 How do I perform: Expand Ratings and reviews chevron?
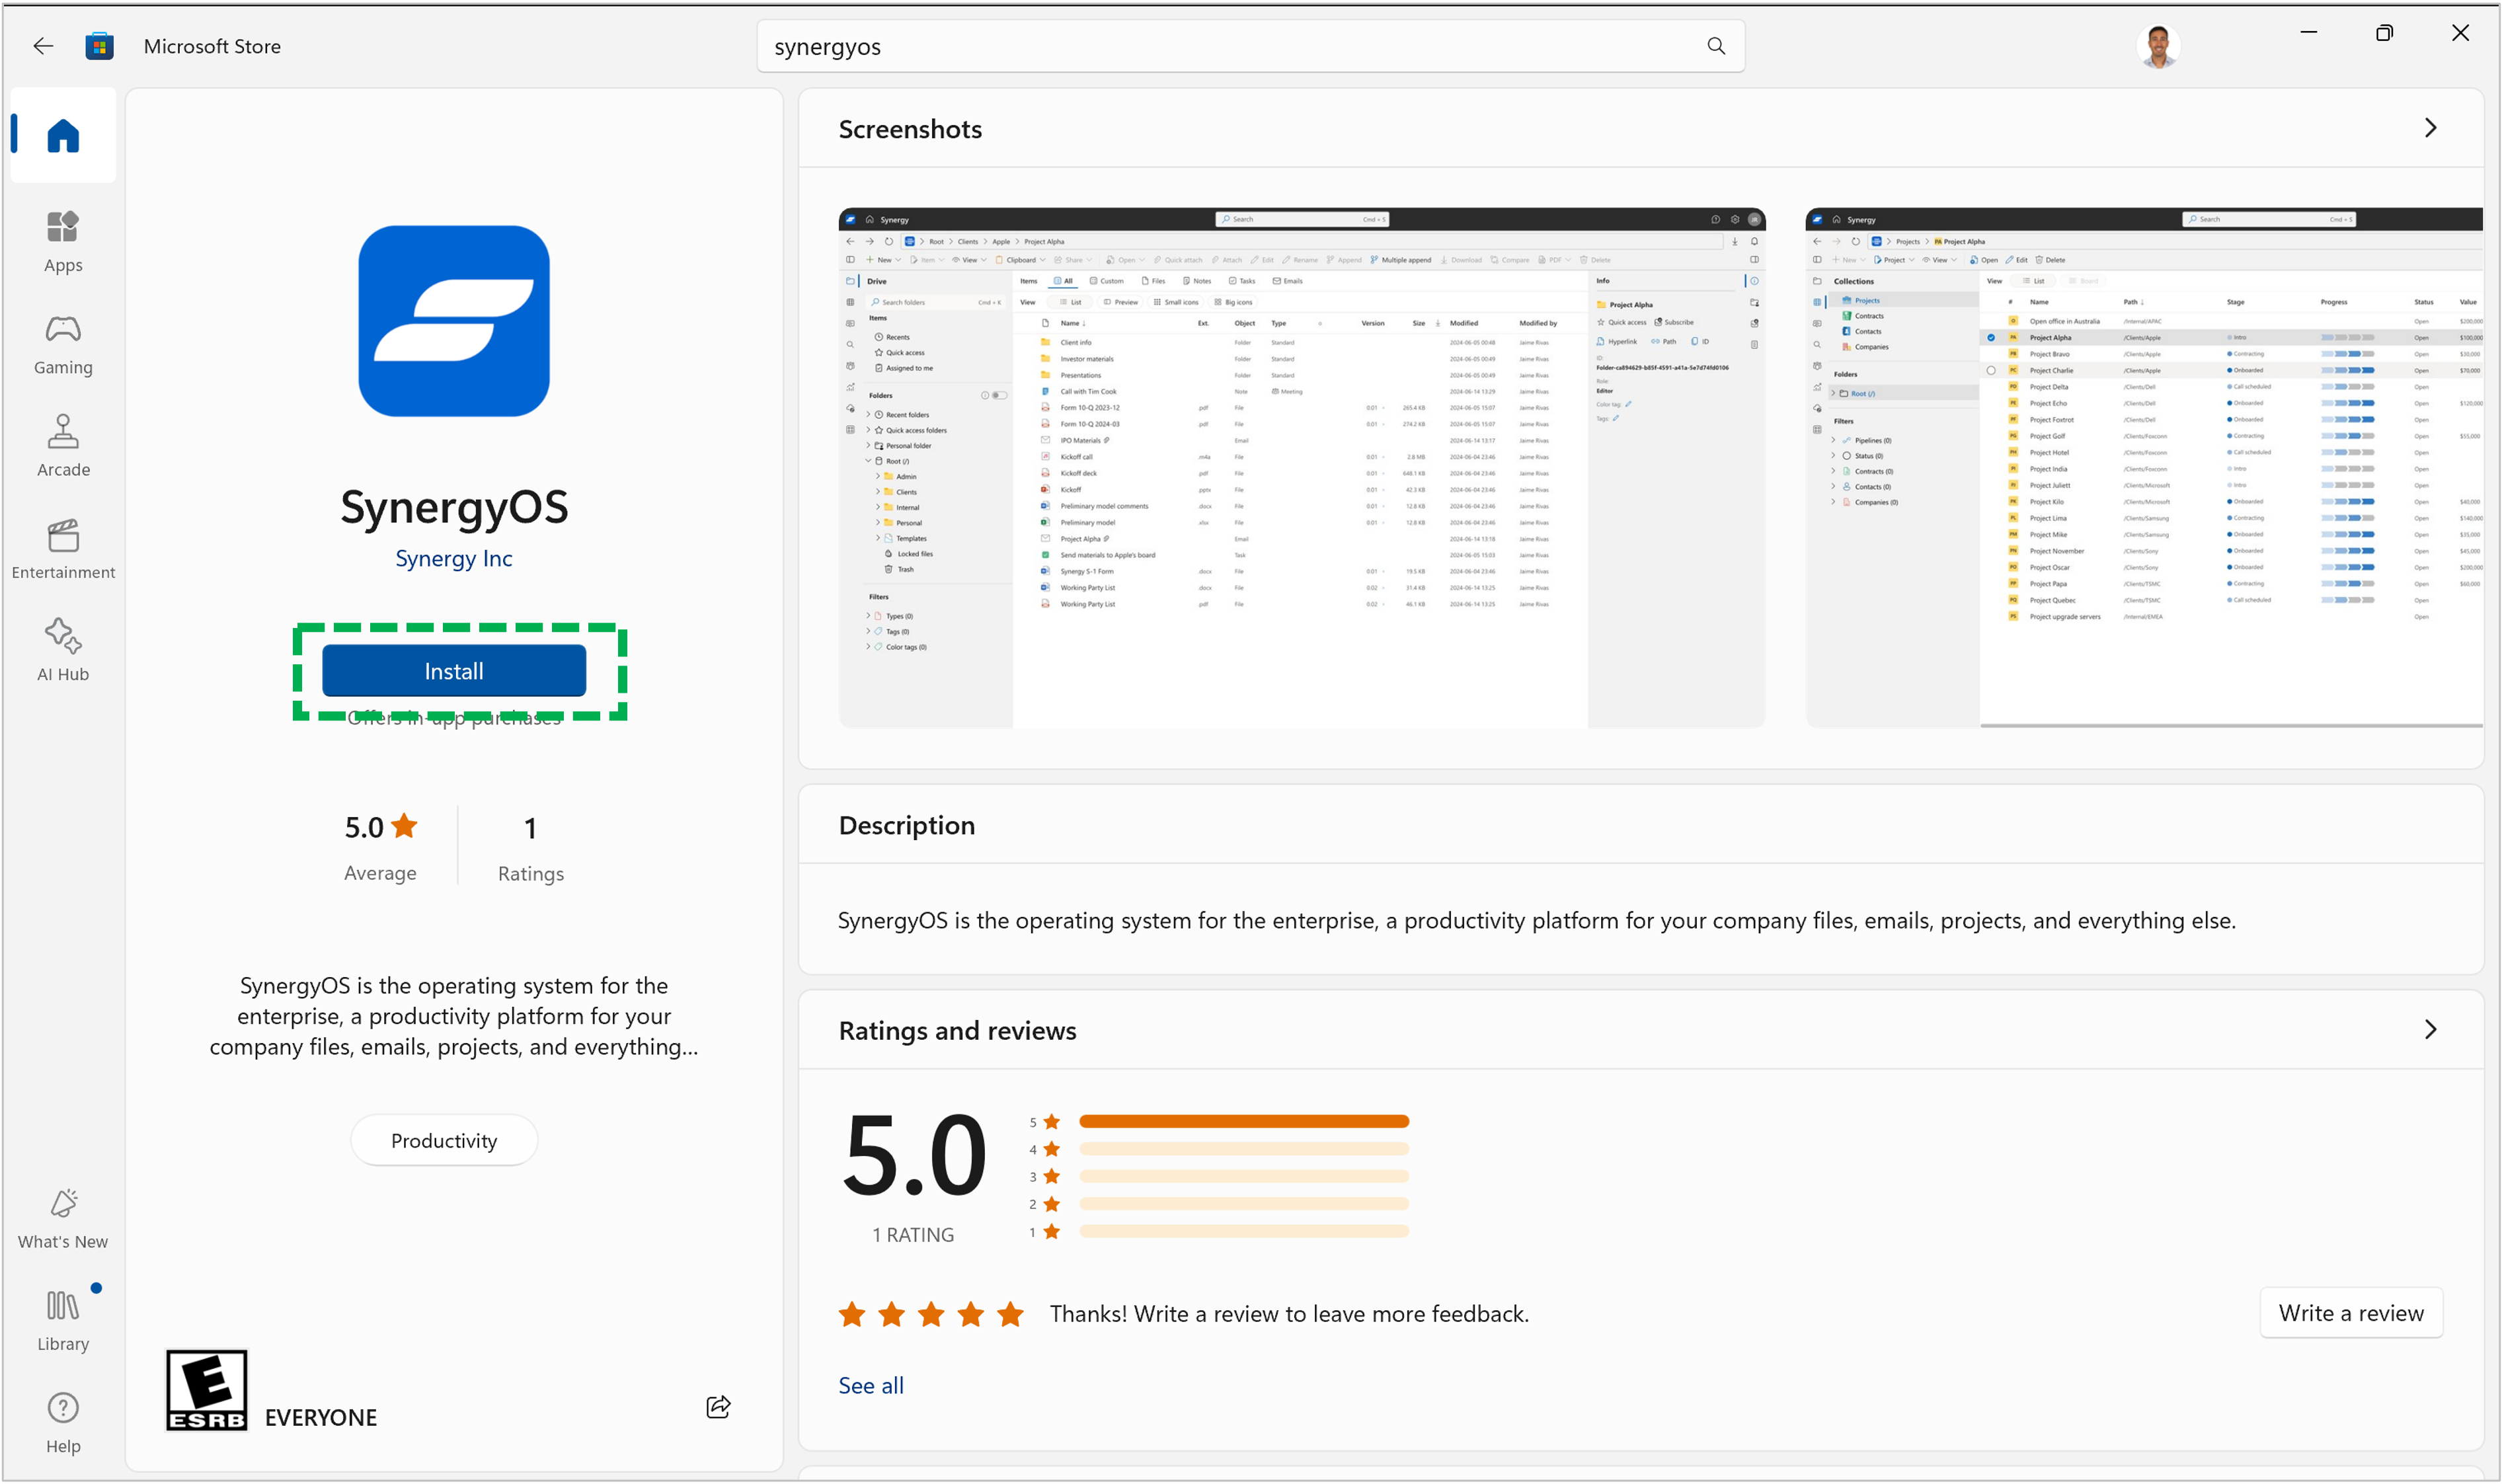(2430, 1029)
